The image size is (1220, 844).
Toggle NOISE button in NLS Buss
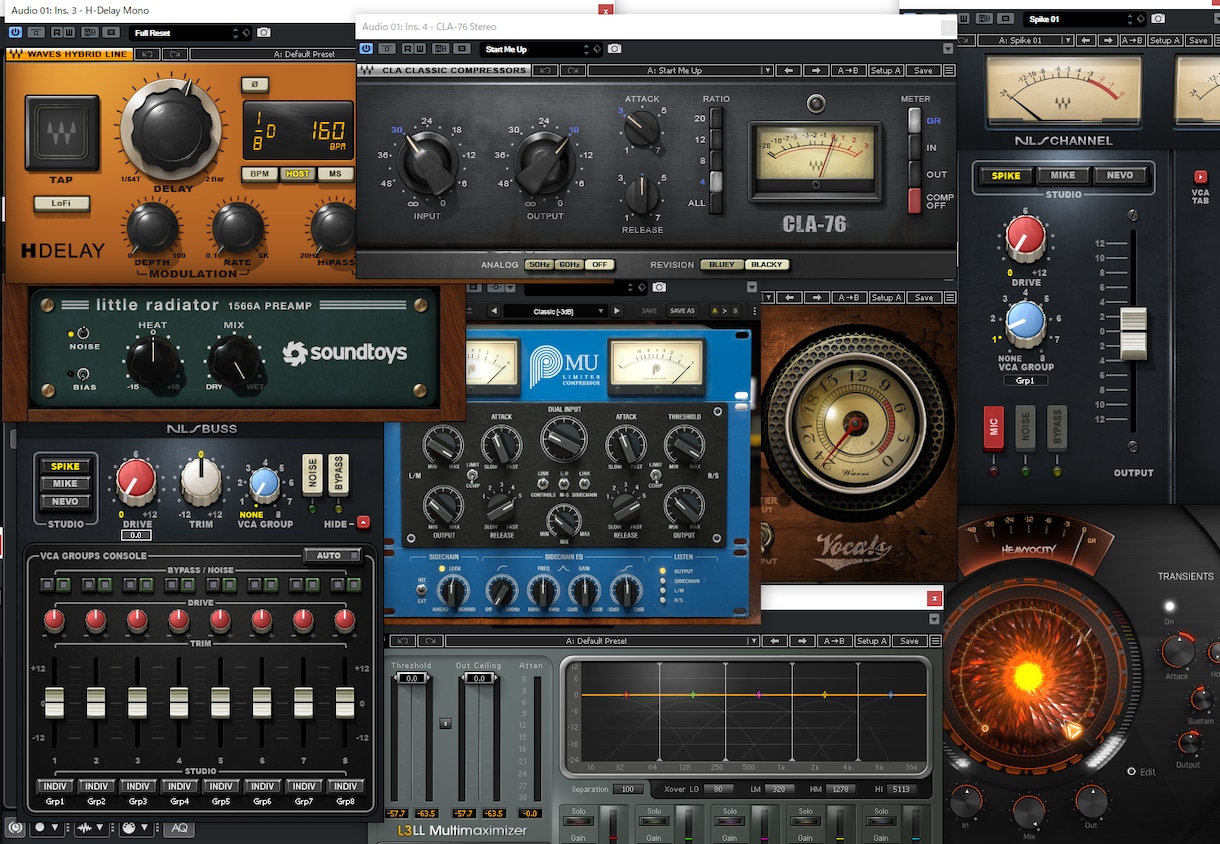click(312, 476)
